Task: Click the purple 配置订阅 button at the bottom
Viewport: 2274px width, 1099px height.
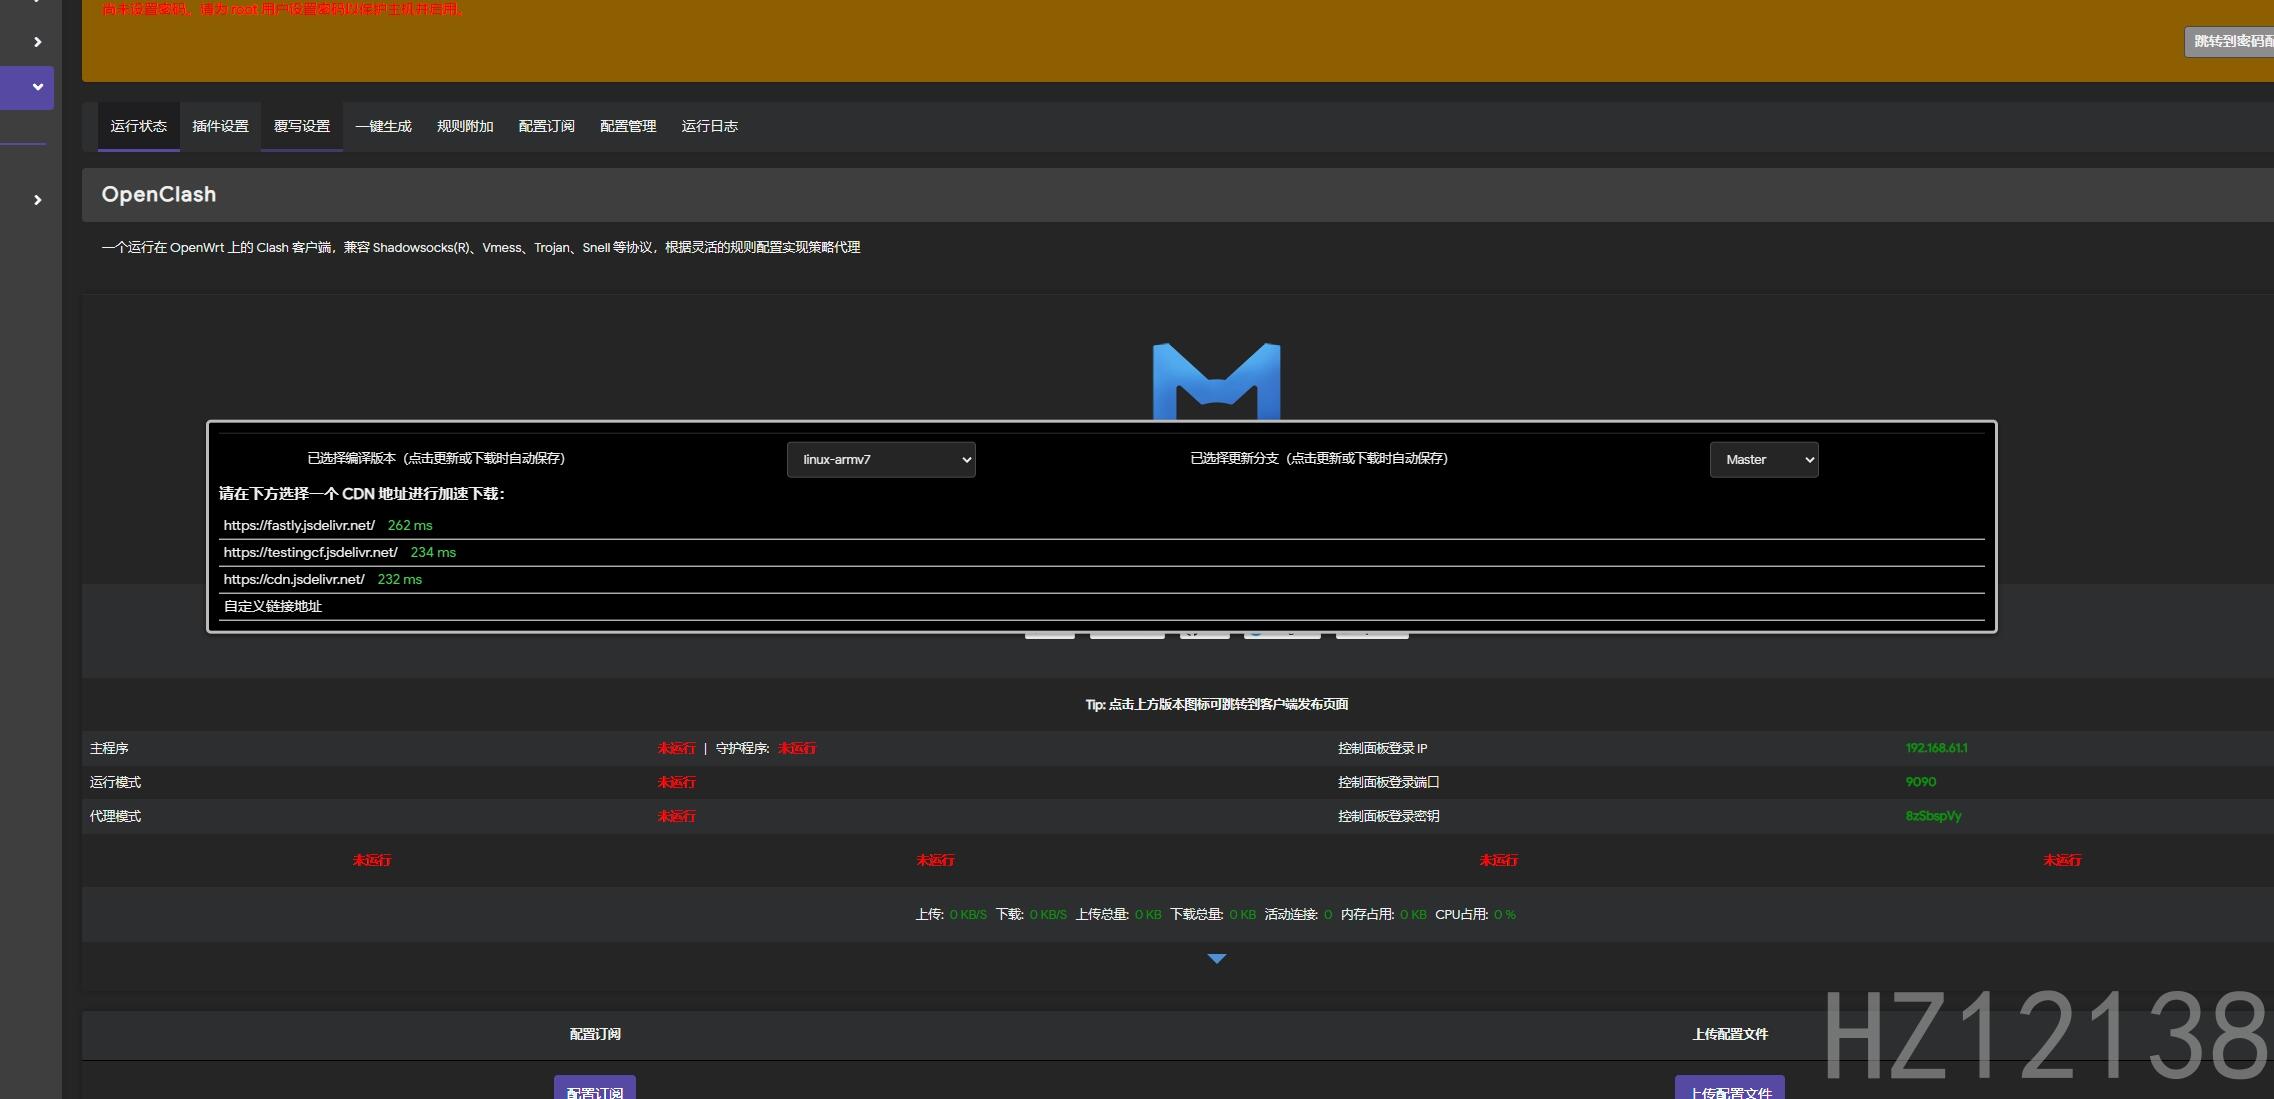Action: pos(595,1089)
